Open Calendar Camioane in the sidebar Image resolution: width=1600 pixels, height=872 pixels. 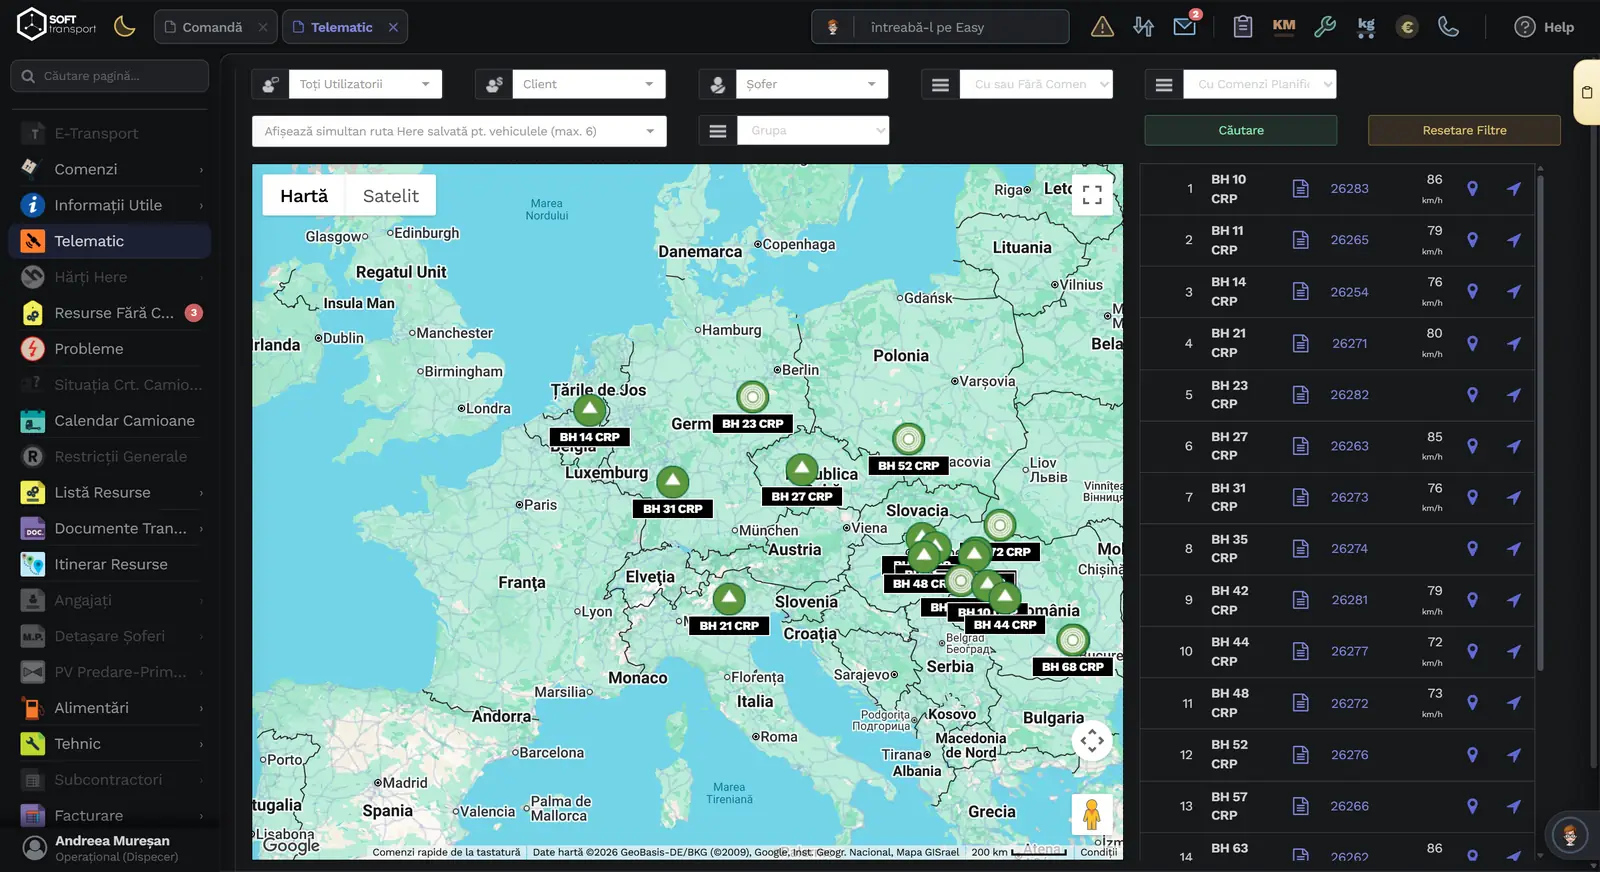tap(110, 421)
